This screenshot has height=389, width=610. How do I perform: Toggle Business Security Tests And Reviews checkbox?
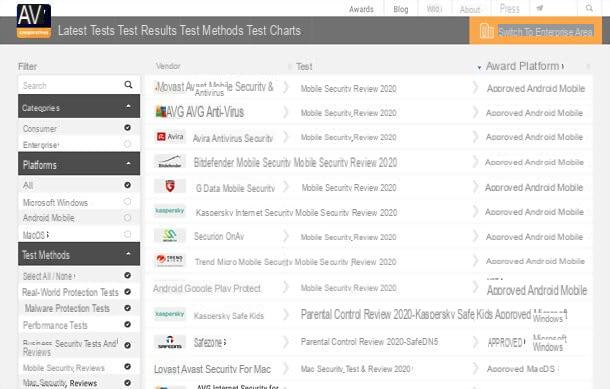127,345
